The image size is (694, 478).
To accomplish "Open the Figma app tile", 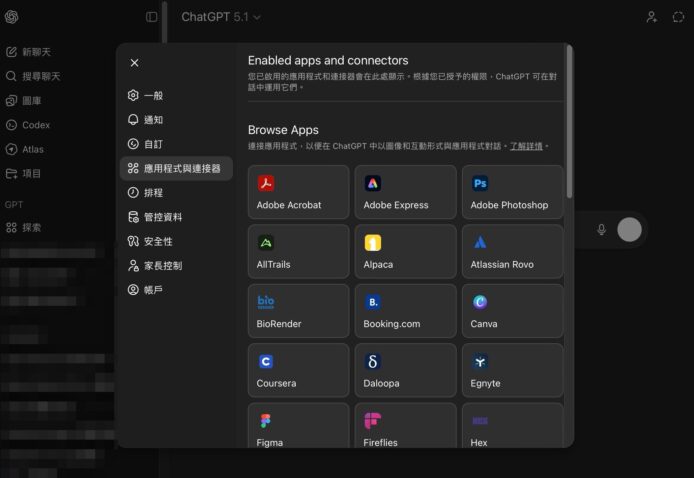I will coord(298,428).
